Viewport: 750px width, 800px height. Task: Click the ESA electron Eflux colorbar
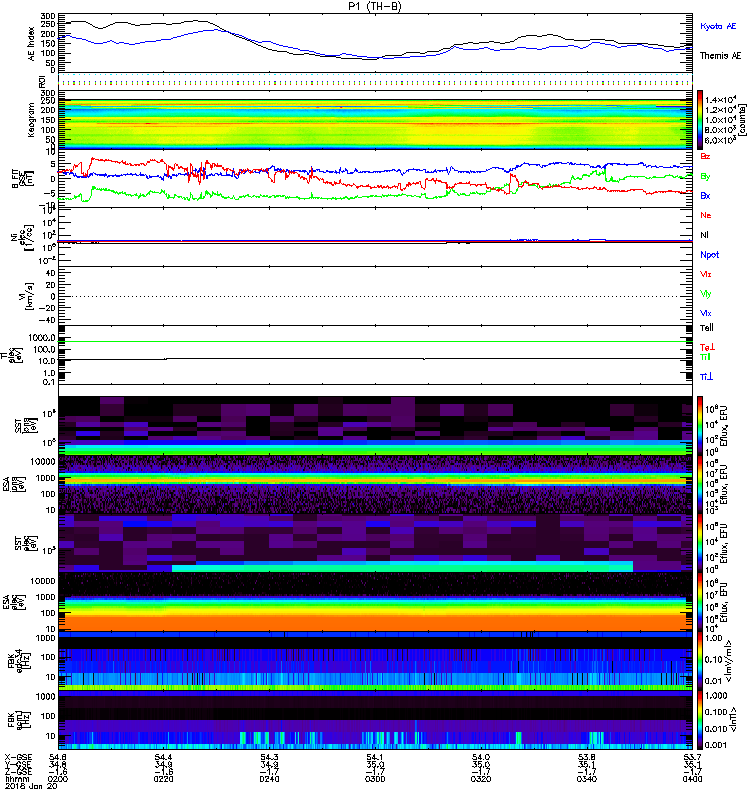point(700,602)
